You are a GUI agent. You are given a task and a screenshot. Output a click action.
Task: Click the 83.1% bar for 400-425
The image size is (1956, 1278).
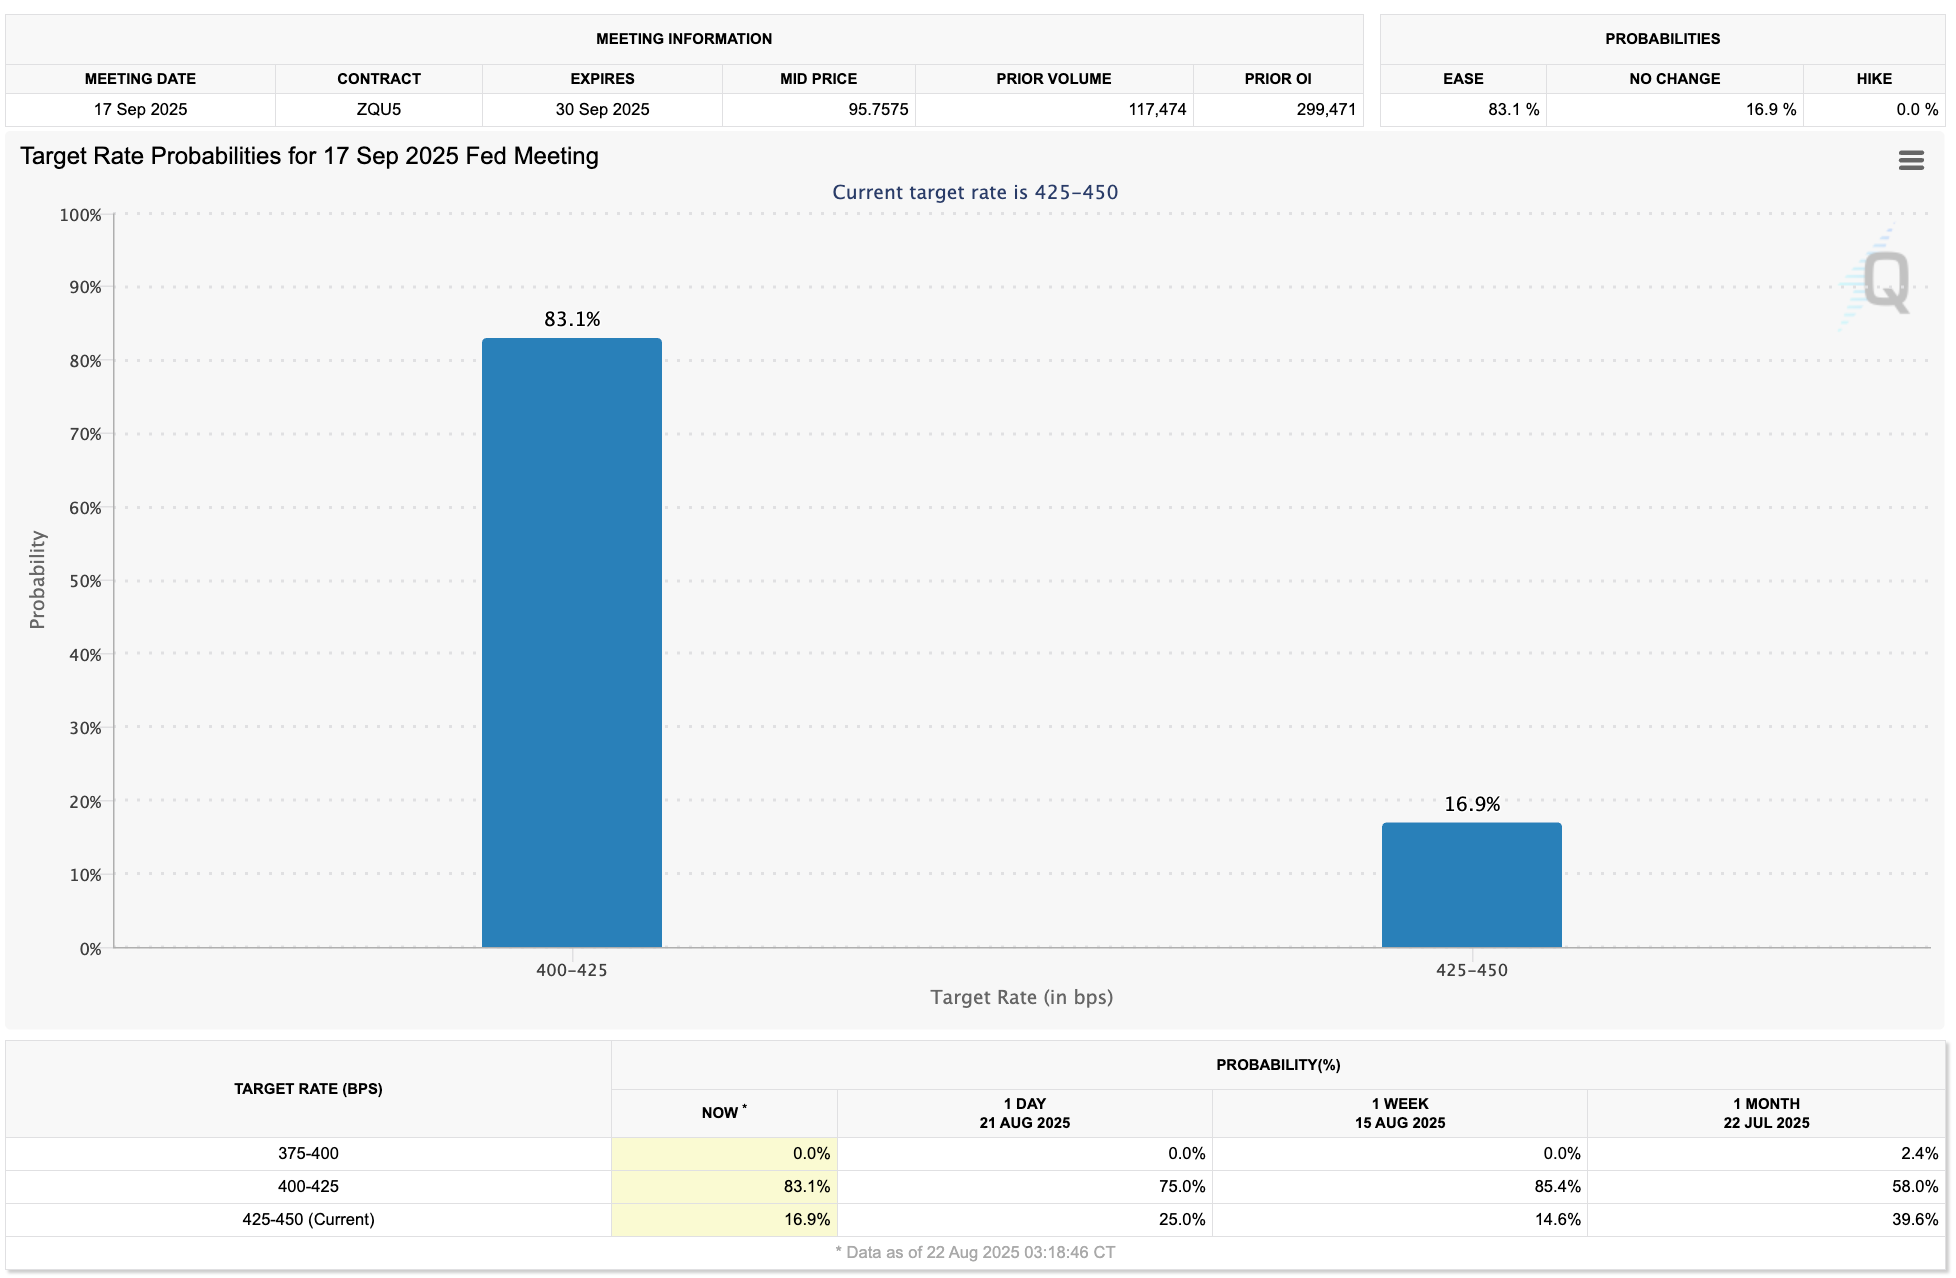tap(571, 642)
